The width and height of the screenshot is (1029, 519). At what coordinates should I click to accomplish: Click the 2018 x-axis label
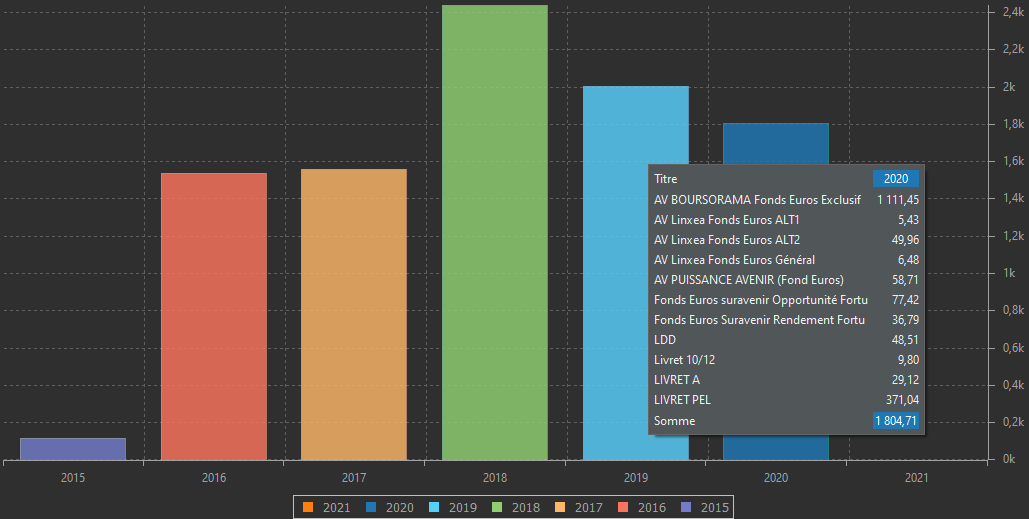coord(495,478)
